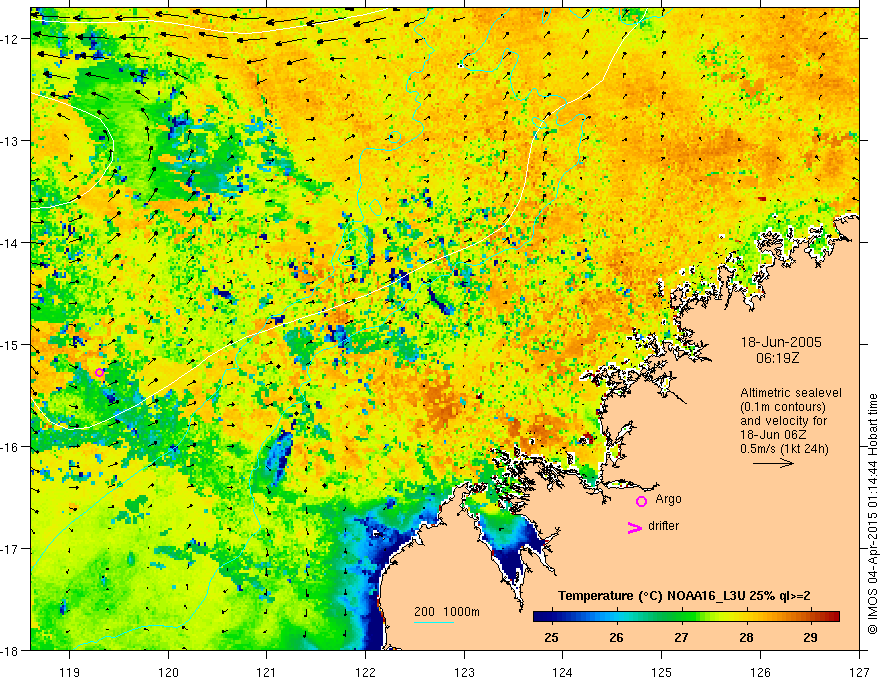Click the magenta drifter arrow symbol in legend
The height and width of the screenshot is (680, 880).
[634, 527]
